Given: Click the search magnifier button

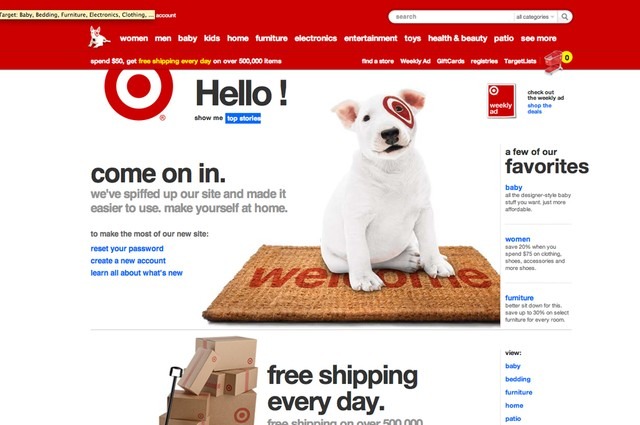Looking at the screenshot, I should point(564,17).
